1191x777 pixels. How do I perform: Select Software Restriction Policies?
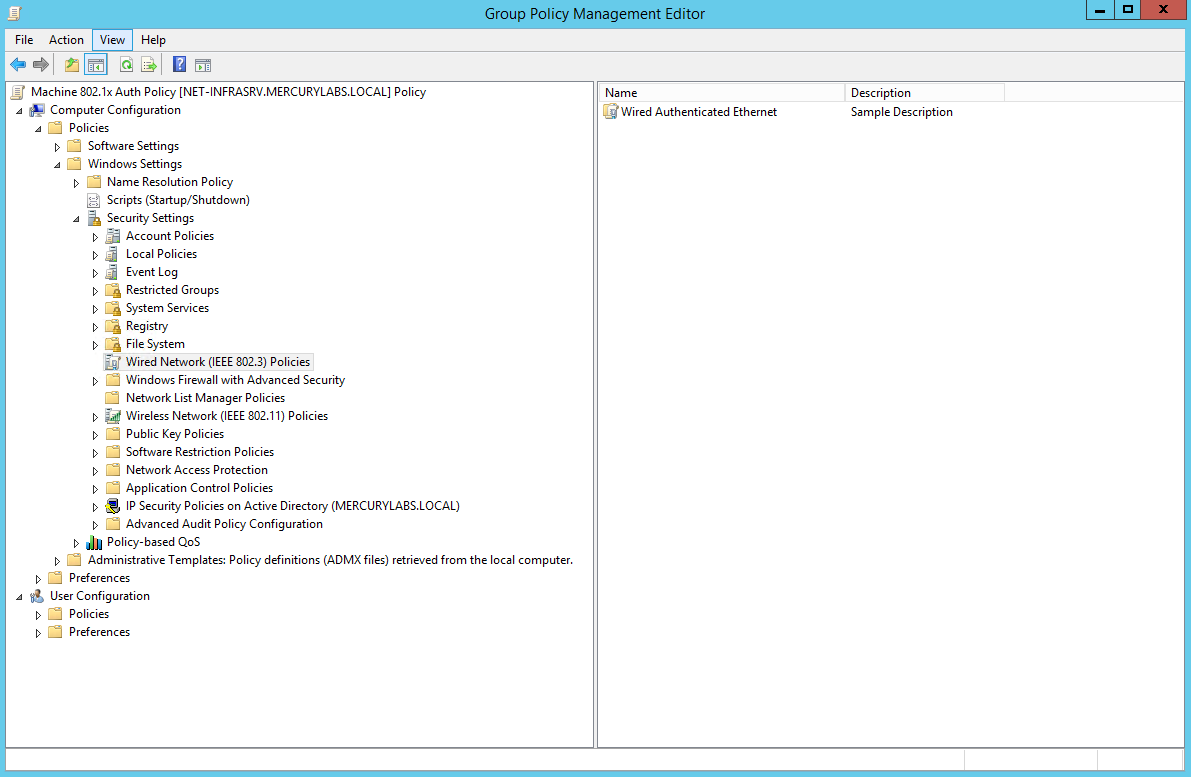tap(200, 452)
